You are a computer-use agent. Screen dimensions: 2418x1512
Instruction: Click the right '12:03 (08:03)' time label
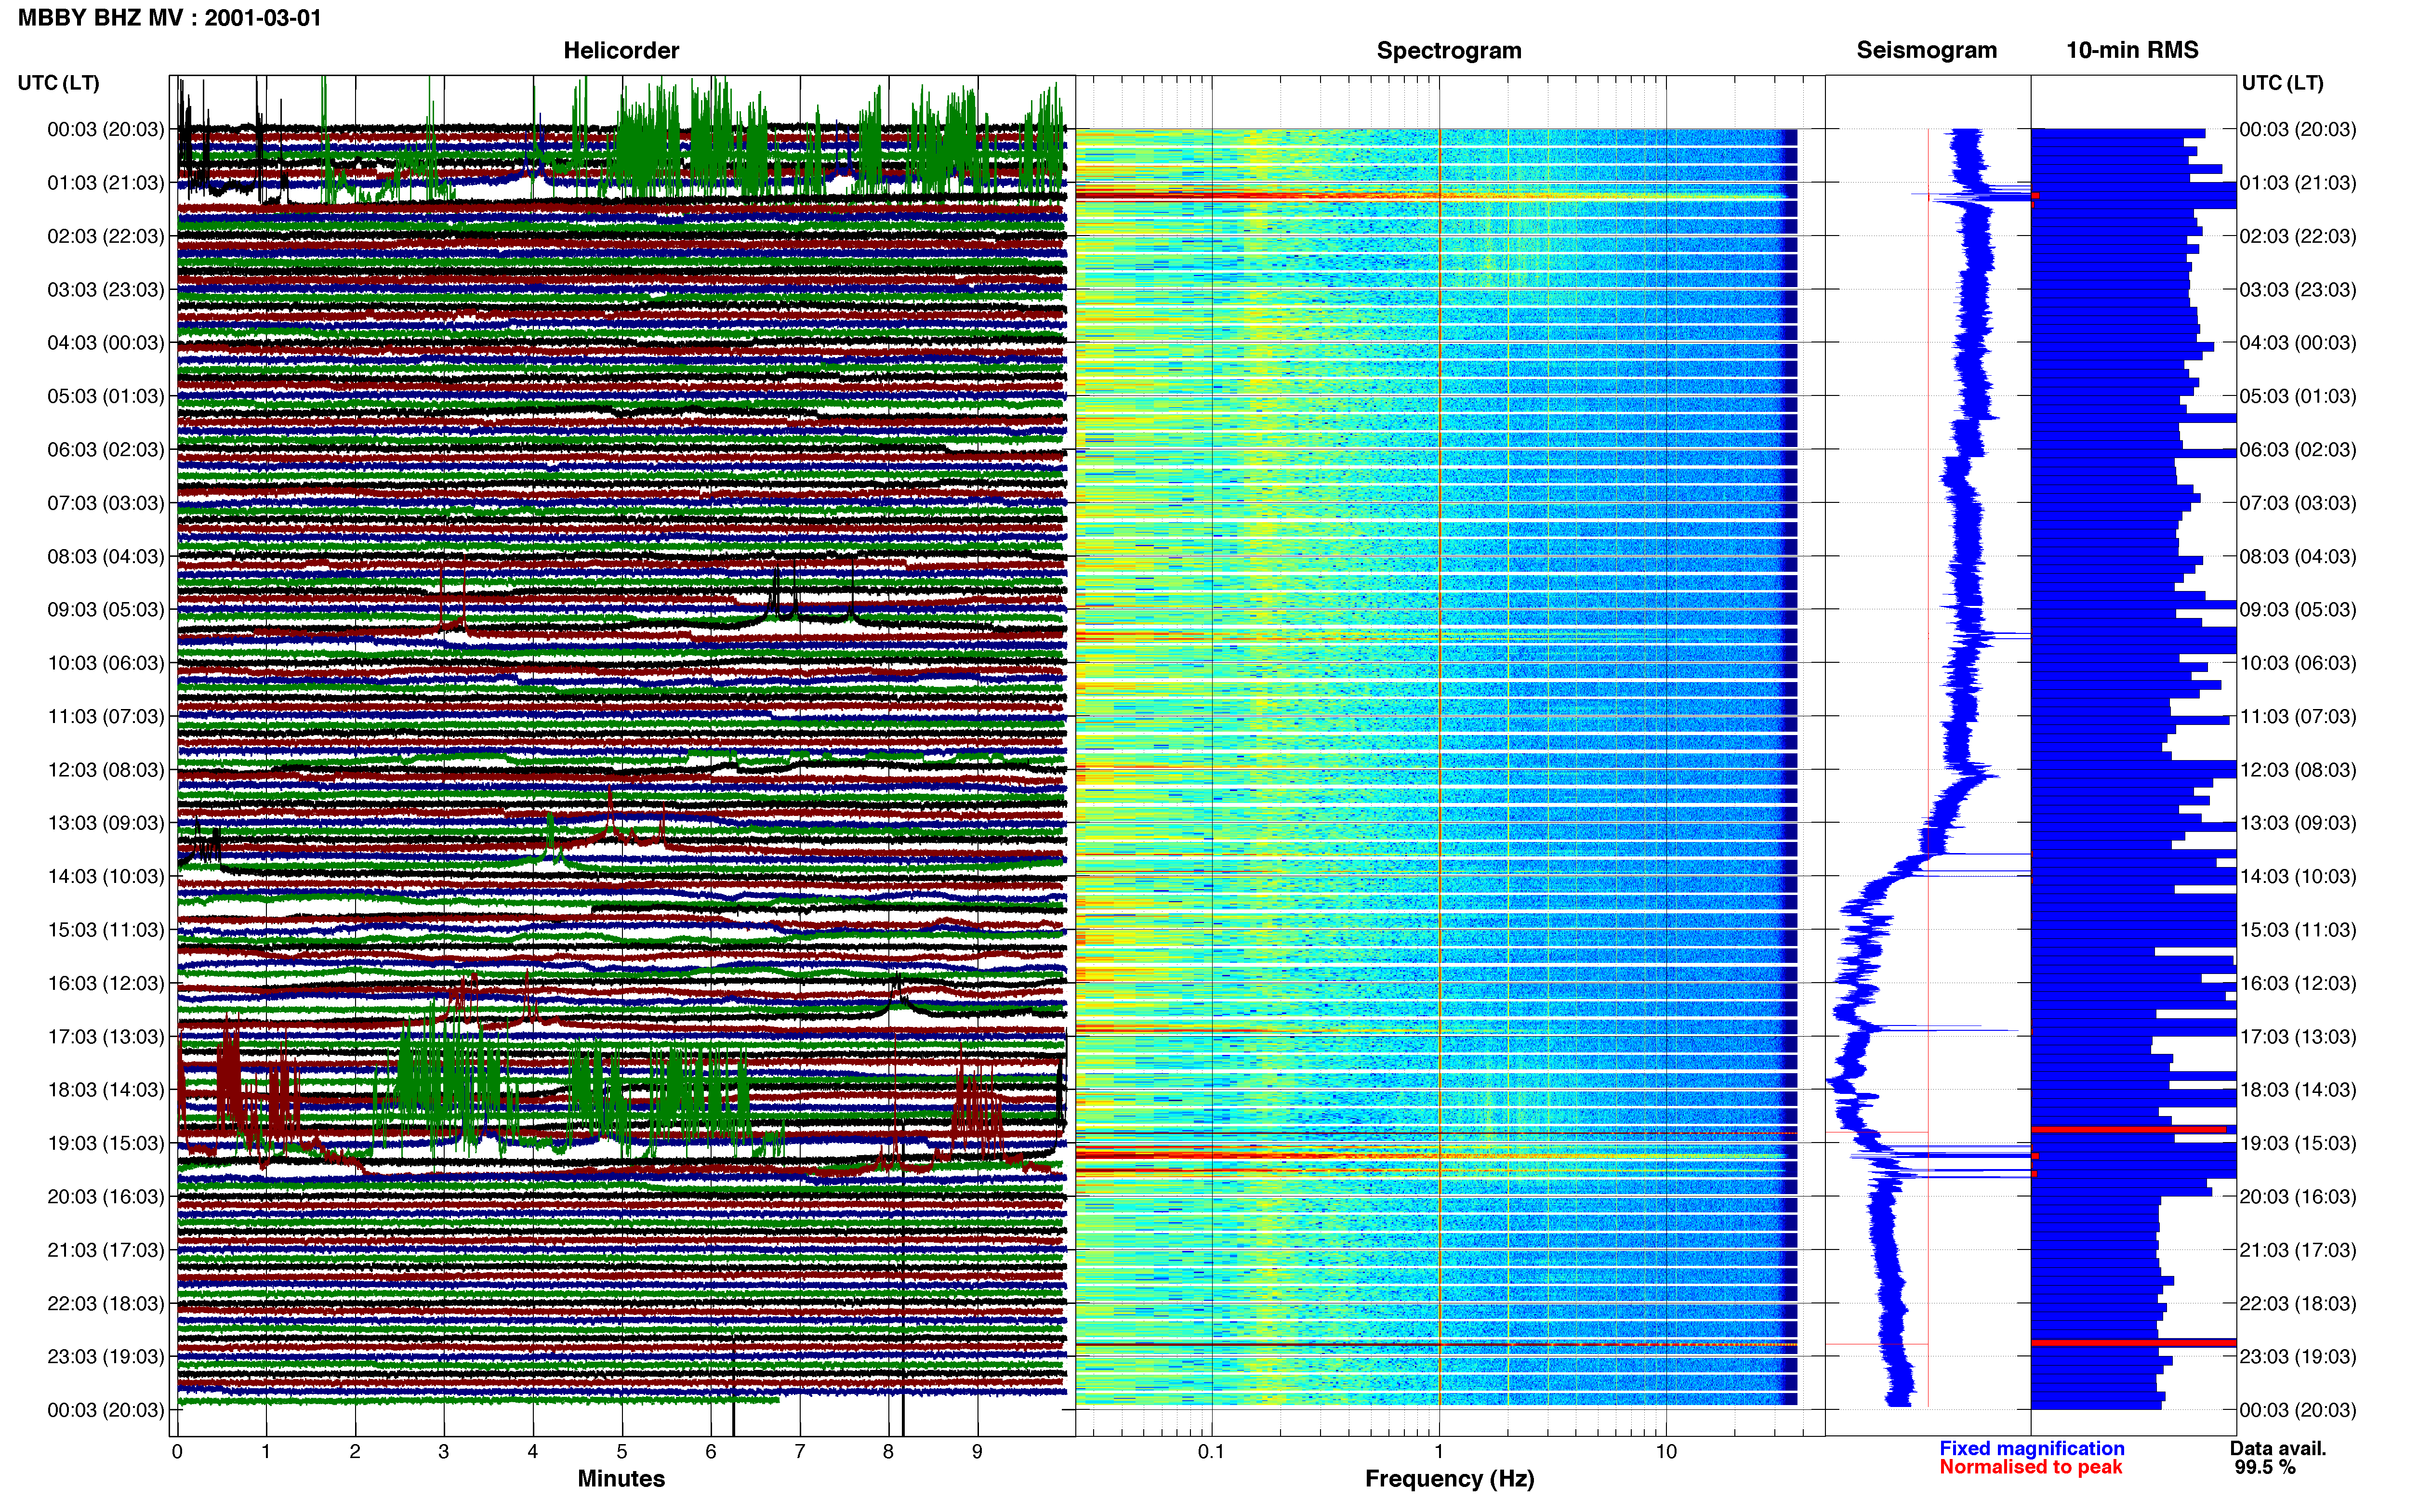coord(2298,770)
